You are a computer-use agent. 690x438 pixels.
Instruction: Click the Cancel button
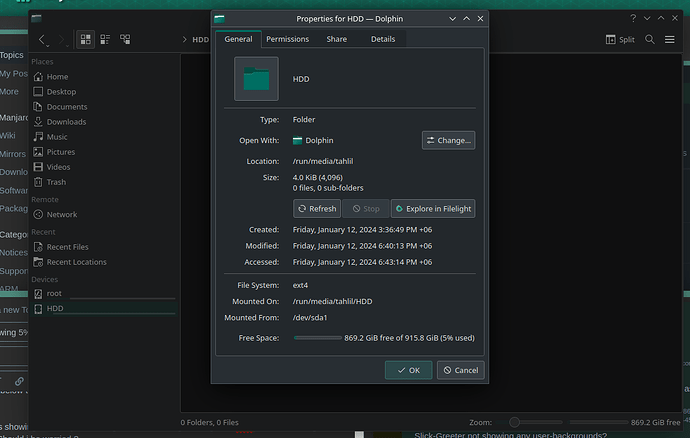(x=460, y=370)
